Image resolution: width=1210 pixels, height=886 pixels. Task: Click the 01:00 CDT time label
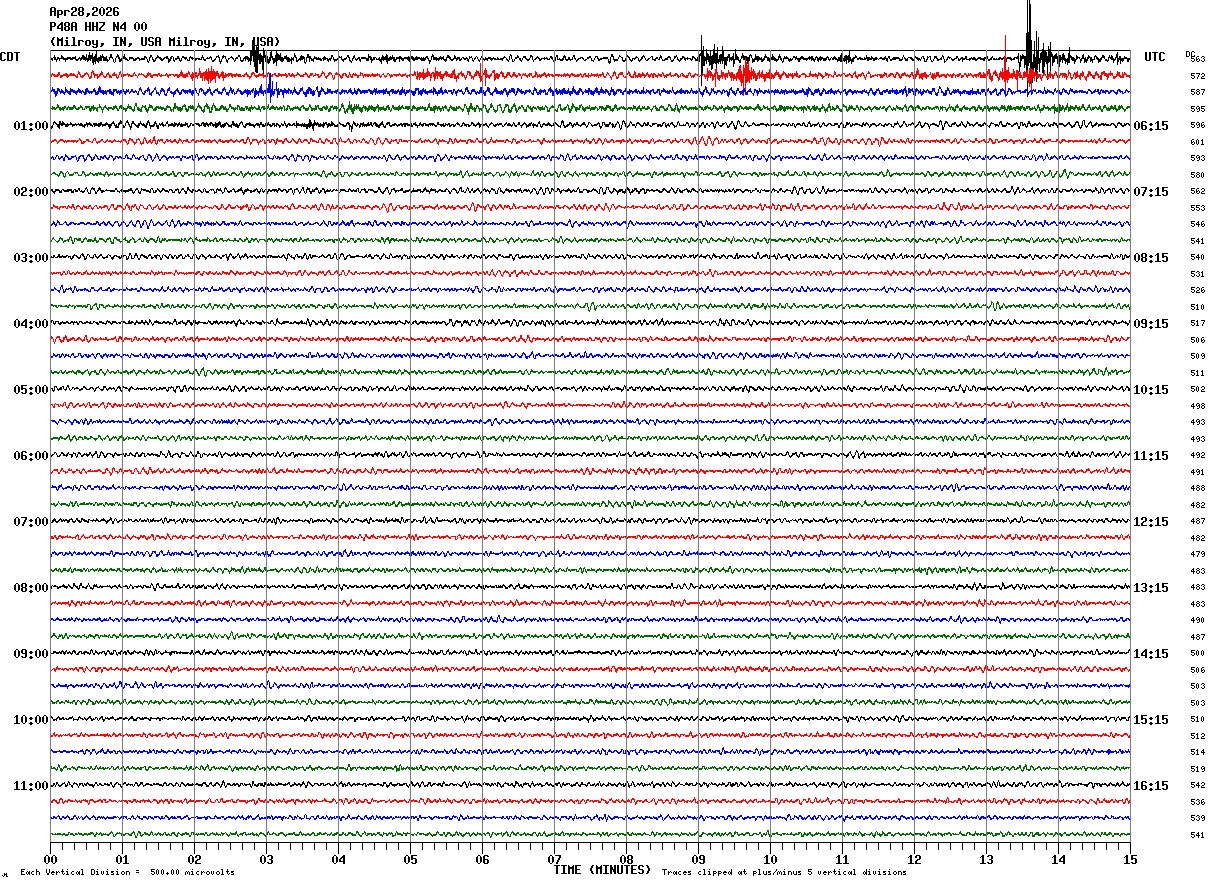pos(30,126)
